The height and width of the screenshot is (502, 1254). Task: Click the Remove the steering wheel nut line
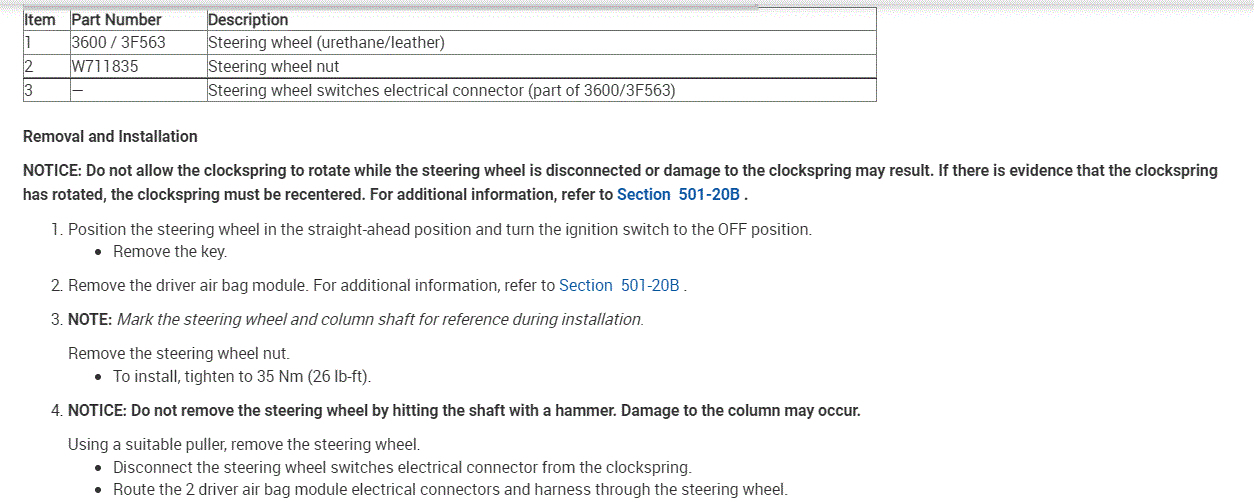point(179,353)
